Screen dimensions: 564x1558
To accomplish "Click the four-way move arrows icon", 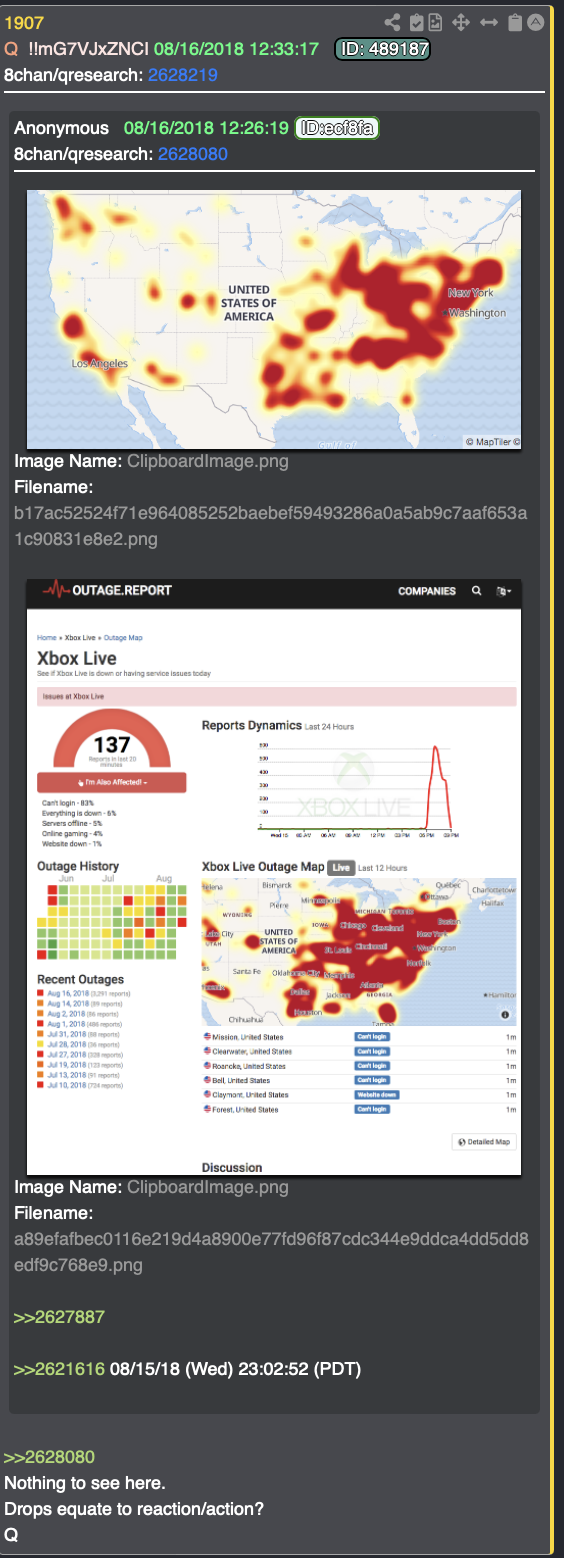I will tap(462, 22).
